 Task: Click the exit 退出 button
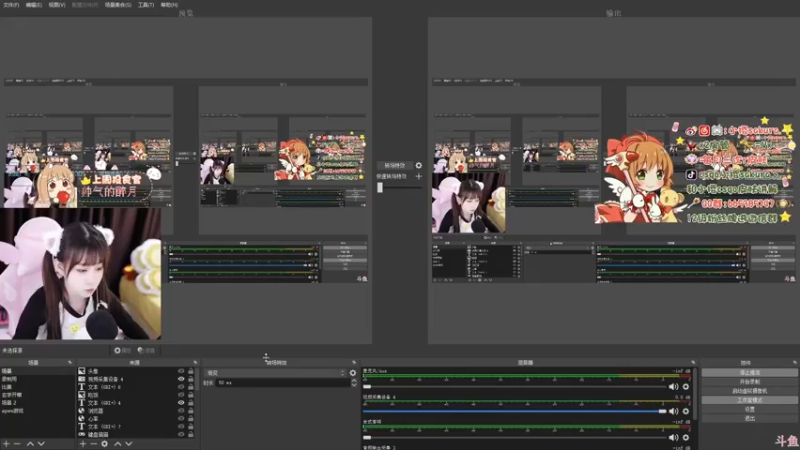[x=749, y=418]
